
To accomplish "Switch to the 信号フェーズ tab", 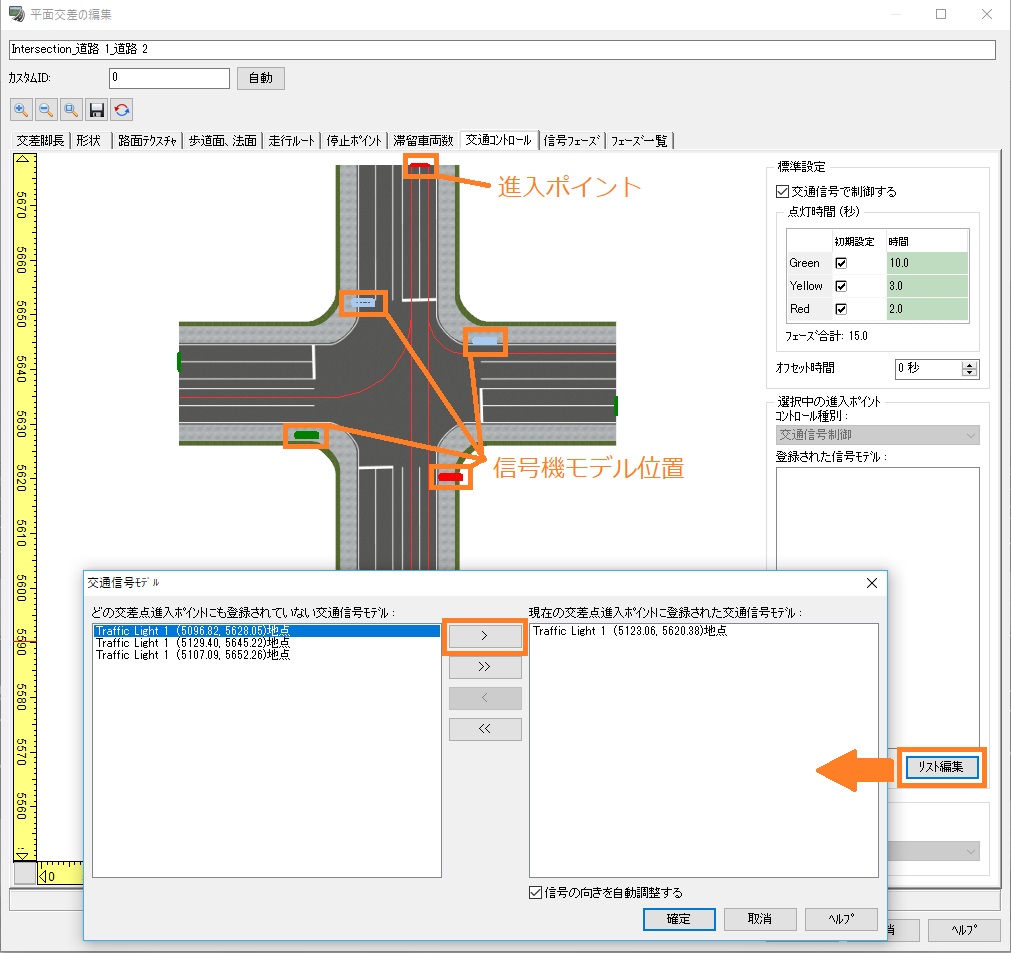I will [x=573, y=141].
